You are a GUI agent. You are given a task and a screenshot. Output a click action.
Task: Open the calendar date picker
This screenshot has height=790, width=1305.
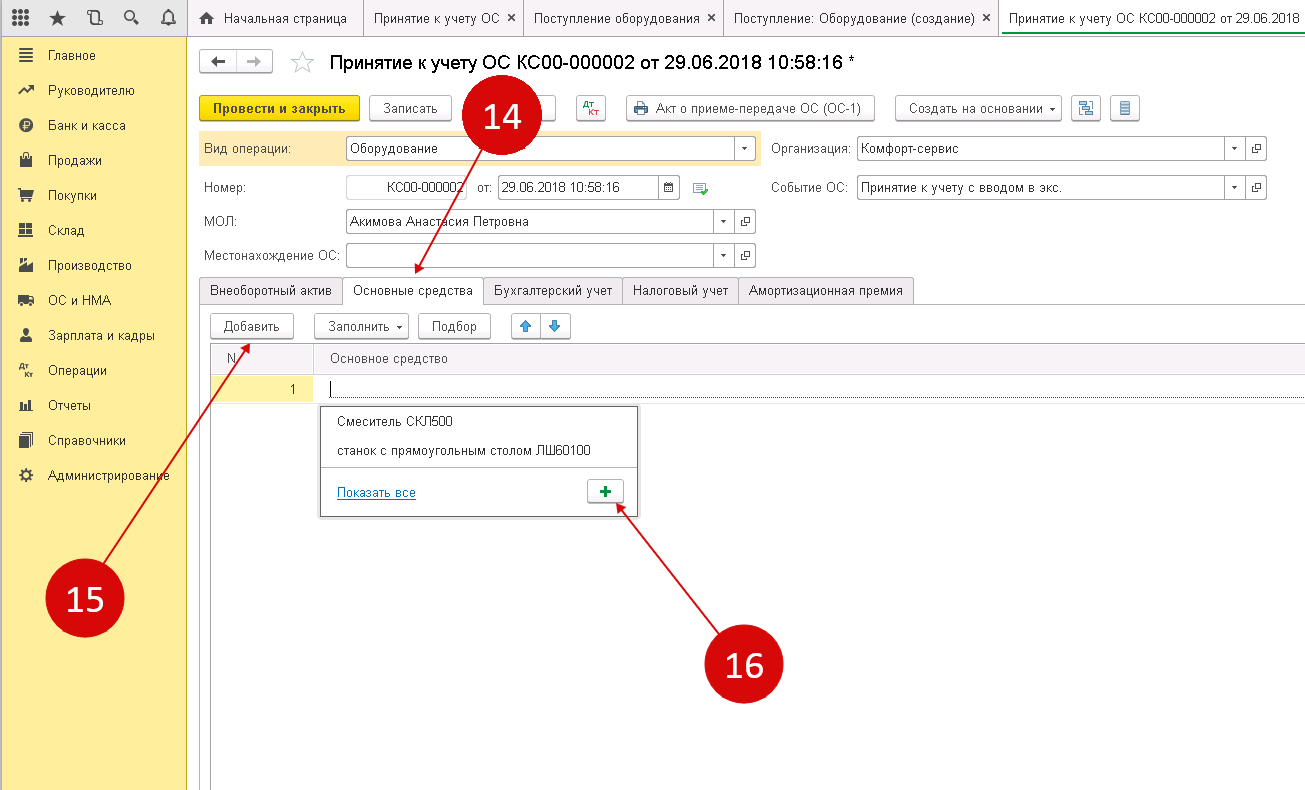pos(670,187)
